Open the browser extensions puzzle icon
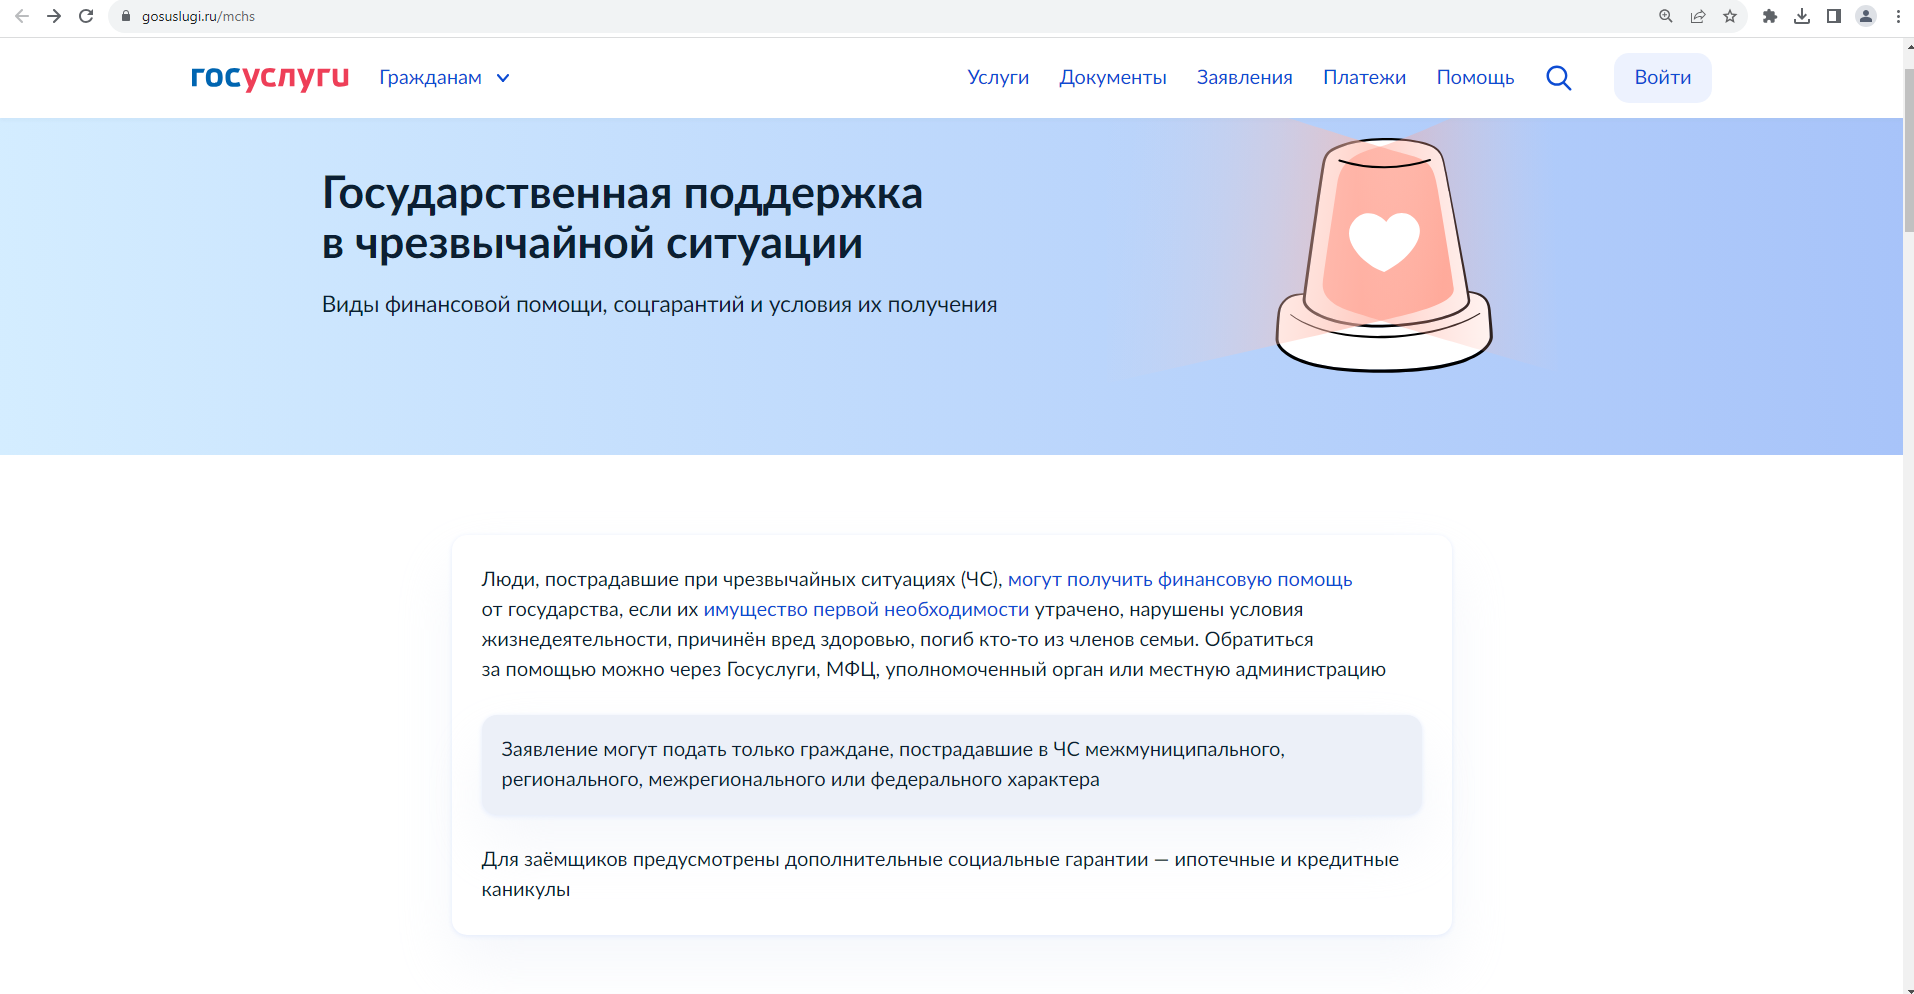 click(x=1770, y=16)
